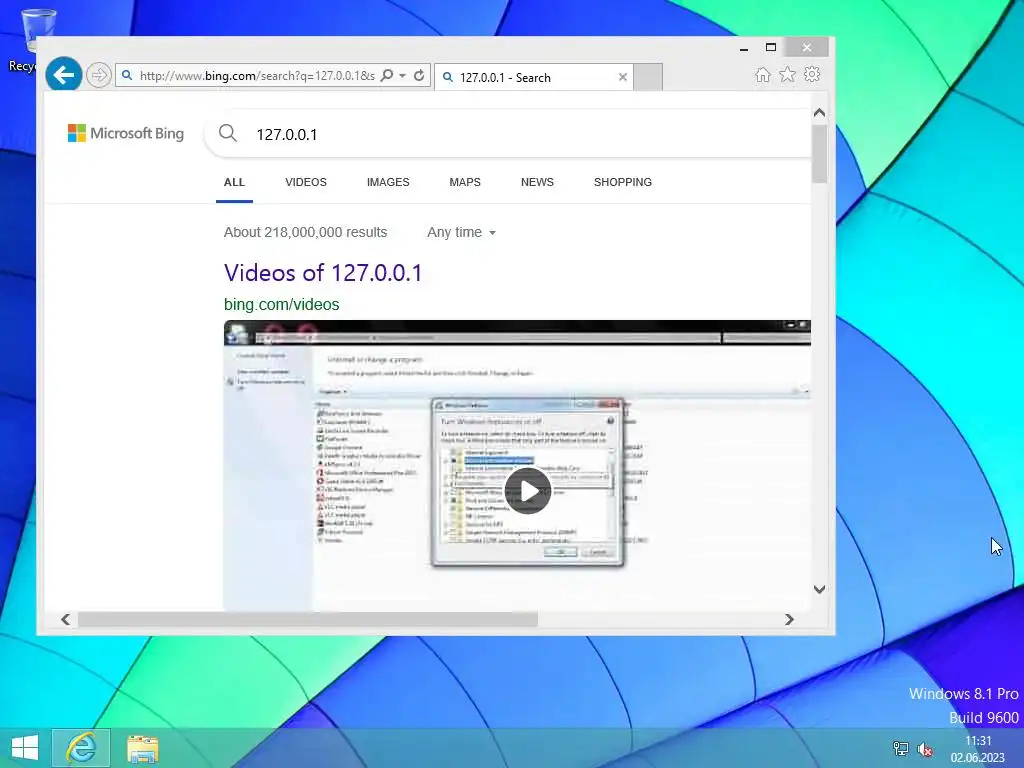The width and height of the screenshot is (1024, 768).
Task: Open Favorites star icon
Action: [787, 74]
